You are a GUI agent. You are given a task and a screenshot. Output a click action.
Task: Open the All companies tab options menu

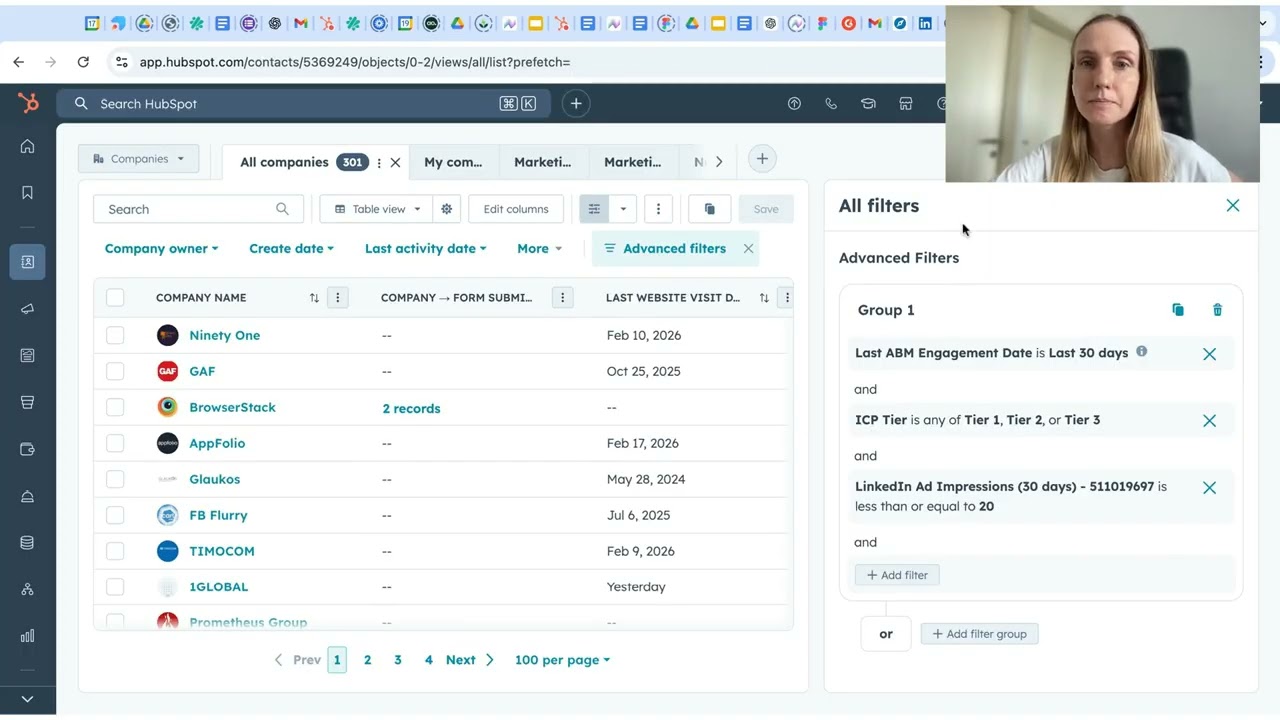point(379,162)
